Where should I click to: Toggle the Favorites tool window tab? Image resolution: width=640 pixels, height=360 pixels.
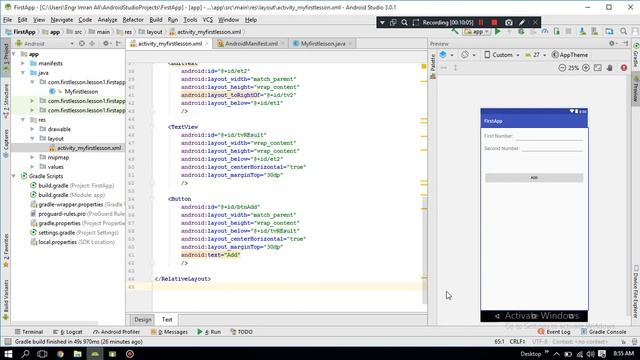tap(6, 251)
